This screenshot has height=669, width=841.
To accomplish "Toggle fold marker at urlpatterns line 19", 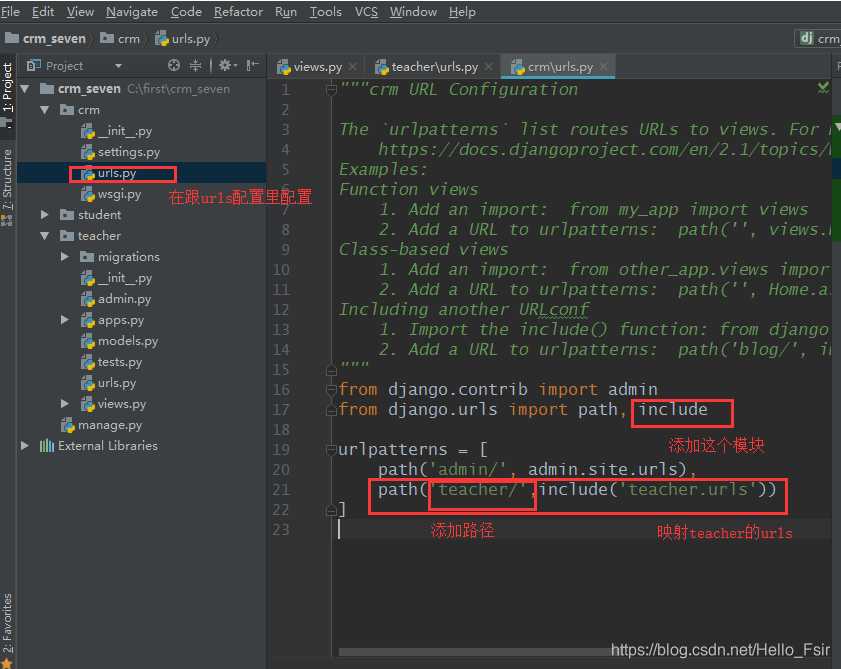I will click(331, 450).
